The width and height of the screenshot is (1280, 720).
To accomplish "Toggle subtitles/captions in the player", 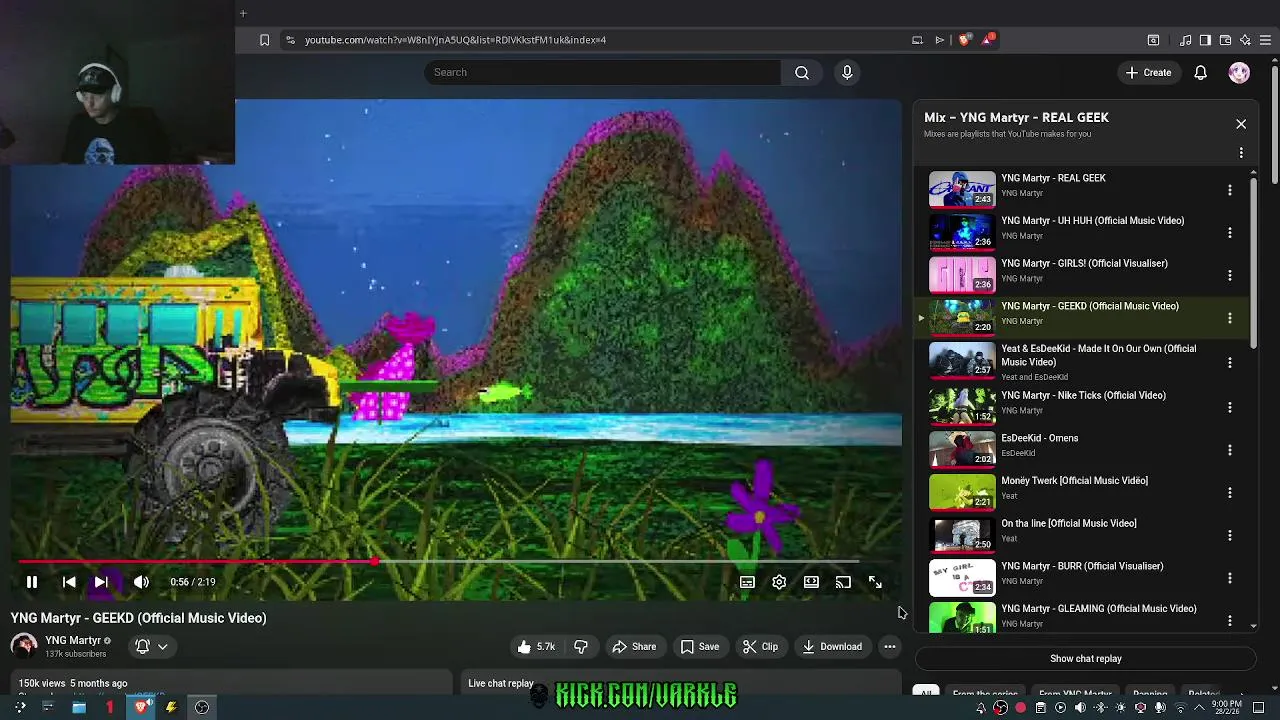I will click(747, 582).
